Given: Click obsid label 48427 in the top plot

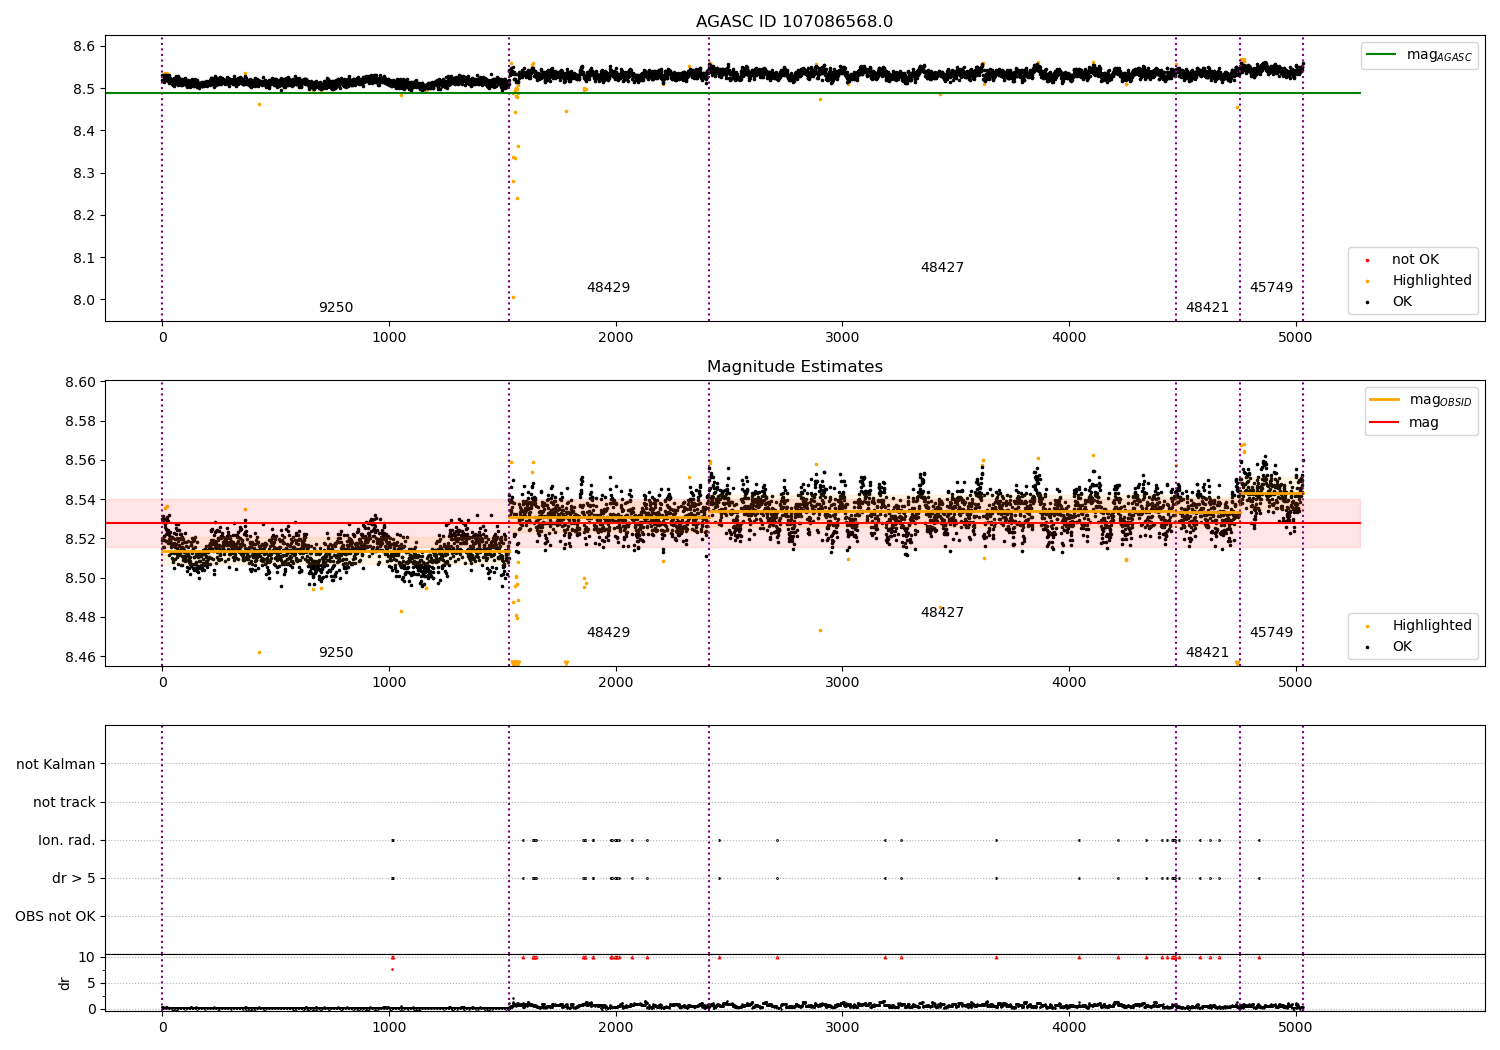Looking at the screenshot, I should tap(942, 268).
